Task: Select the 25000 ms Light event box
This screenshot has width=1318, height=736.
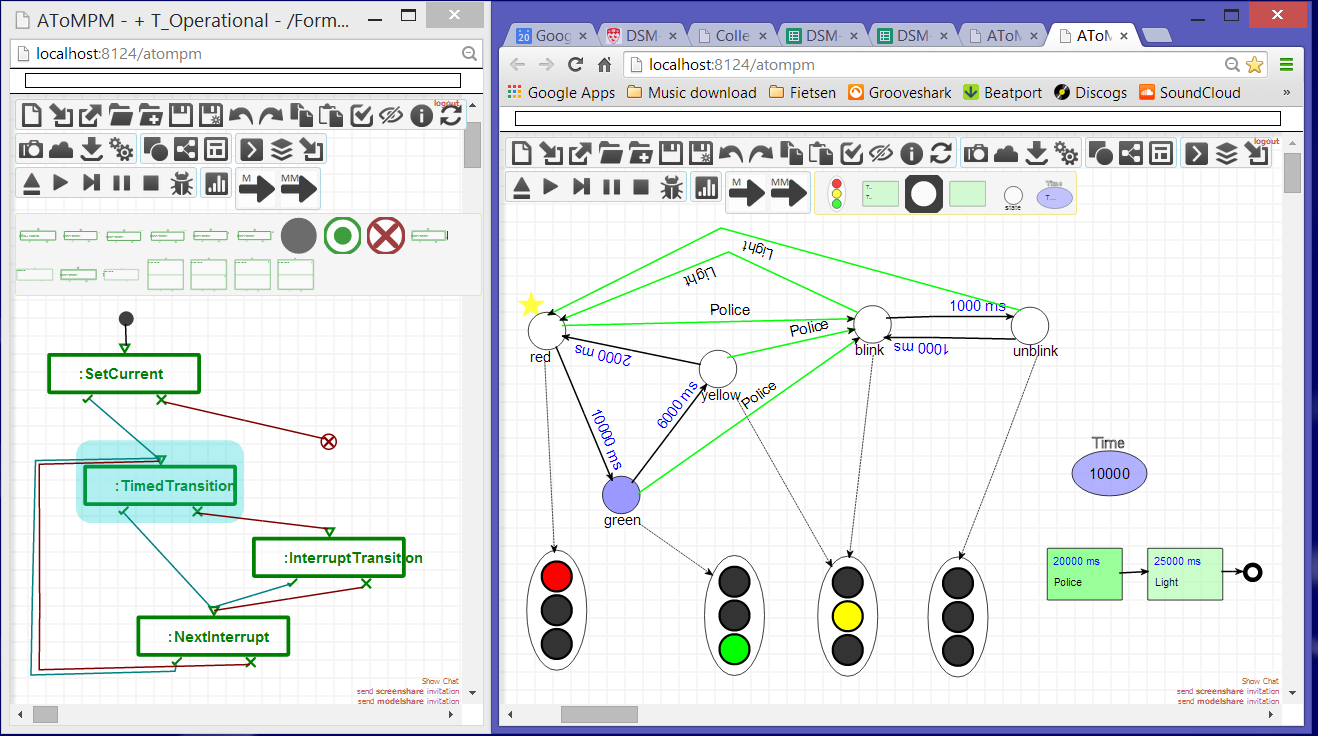Action: coord(1185,574)
